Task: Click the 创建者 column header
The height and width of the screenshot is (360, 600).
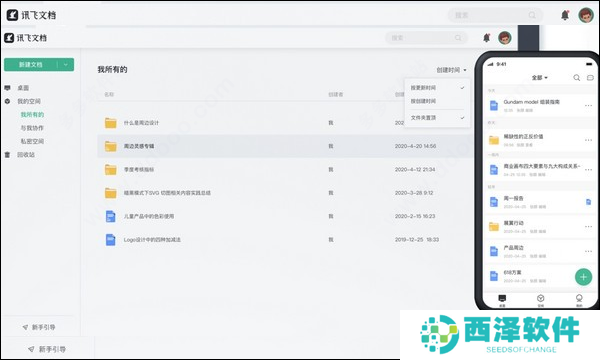Action: (x=336, y=94)
